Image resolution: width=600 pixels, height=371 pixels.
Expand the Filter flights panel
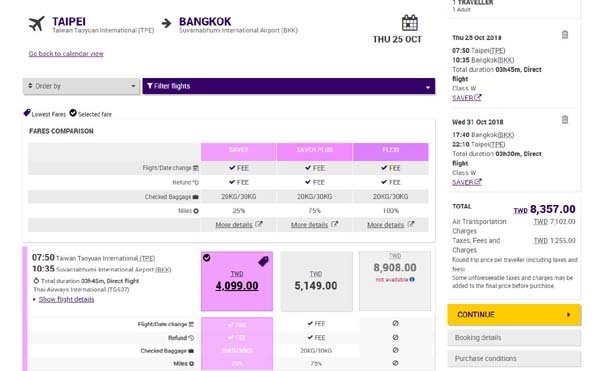click(x=289, y=86)
